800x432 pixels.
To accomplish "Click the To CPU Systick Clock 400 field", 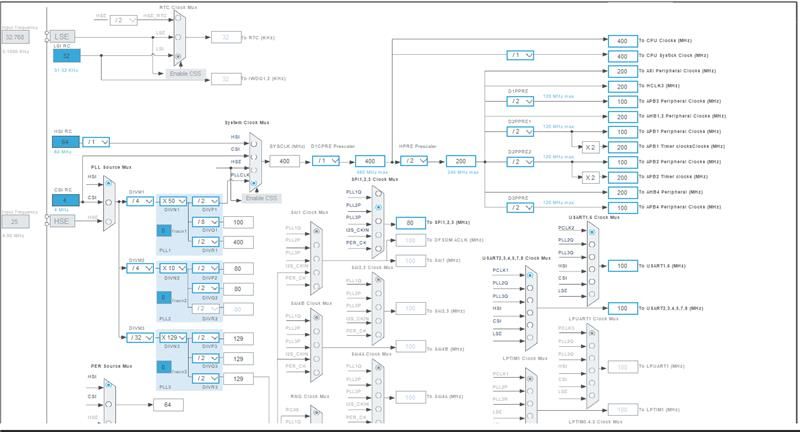I will coord(622,56).
